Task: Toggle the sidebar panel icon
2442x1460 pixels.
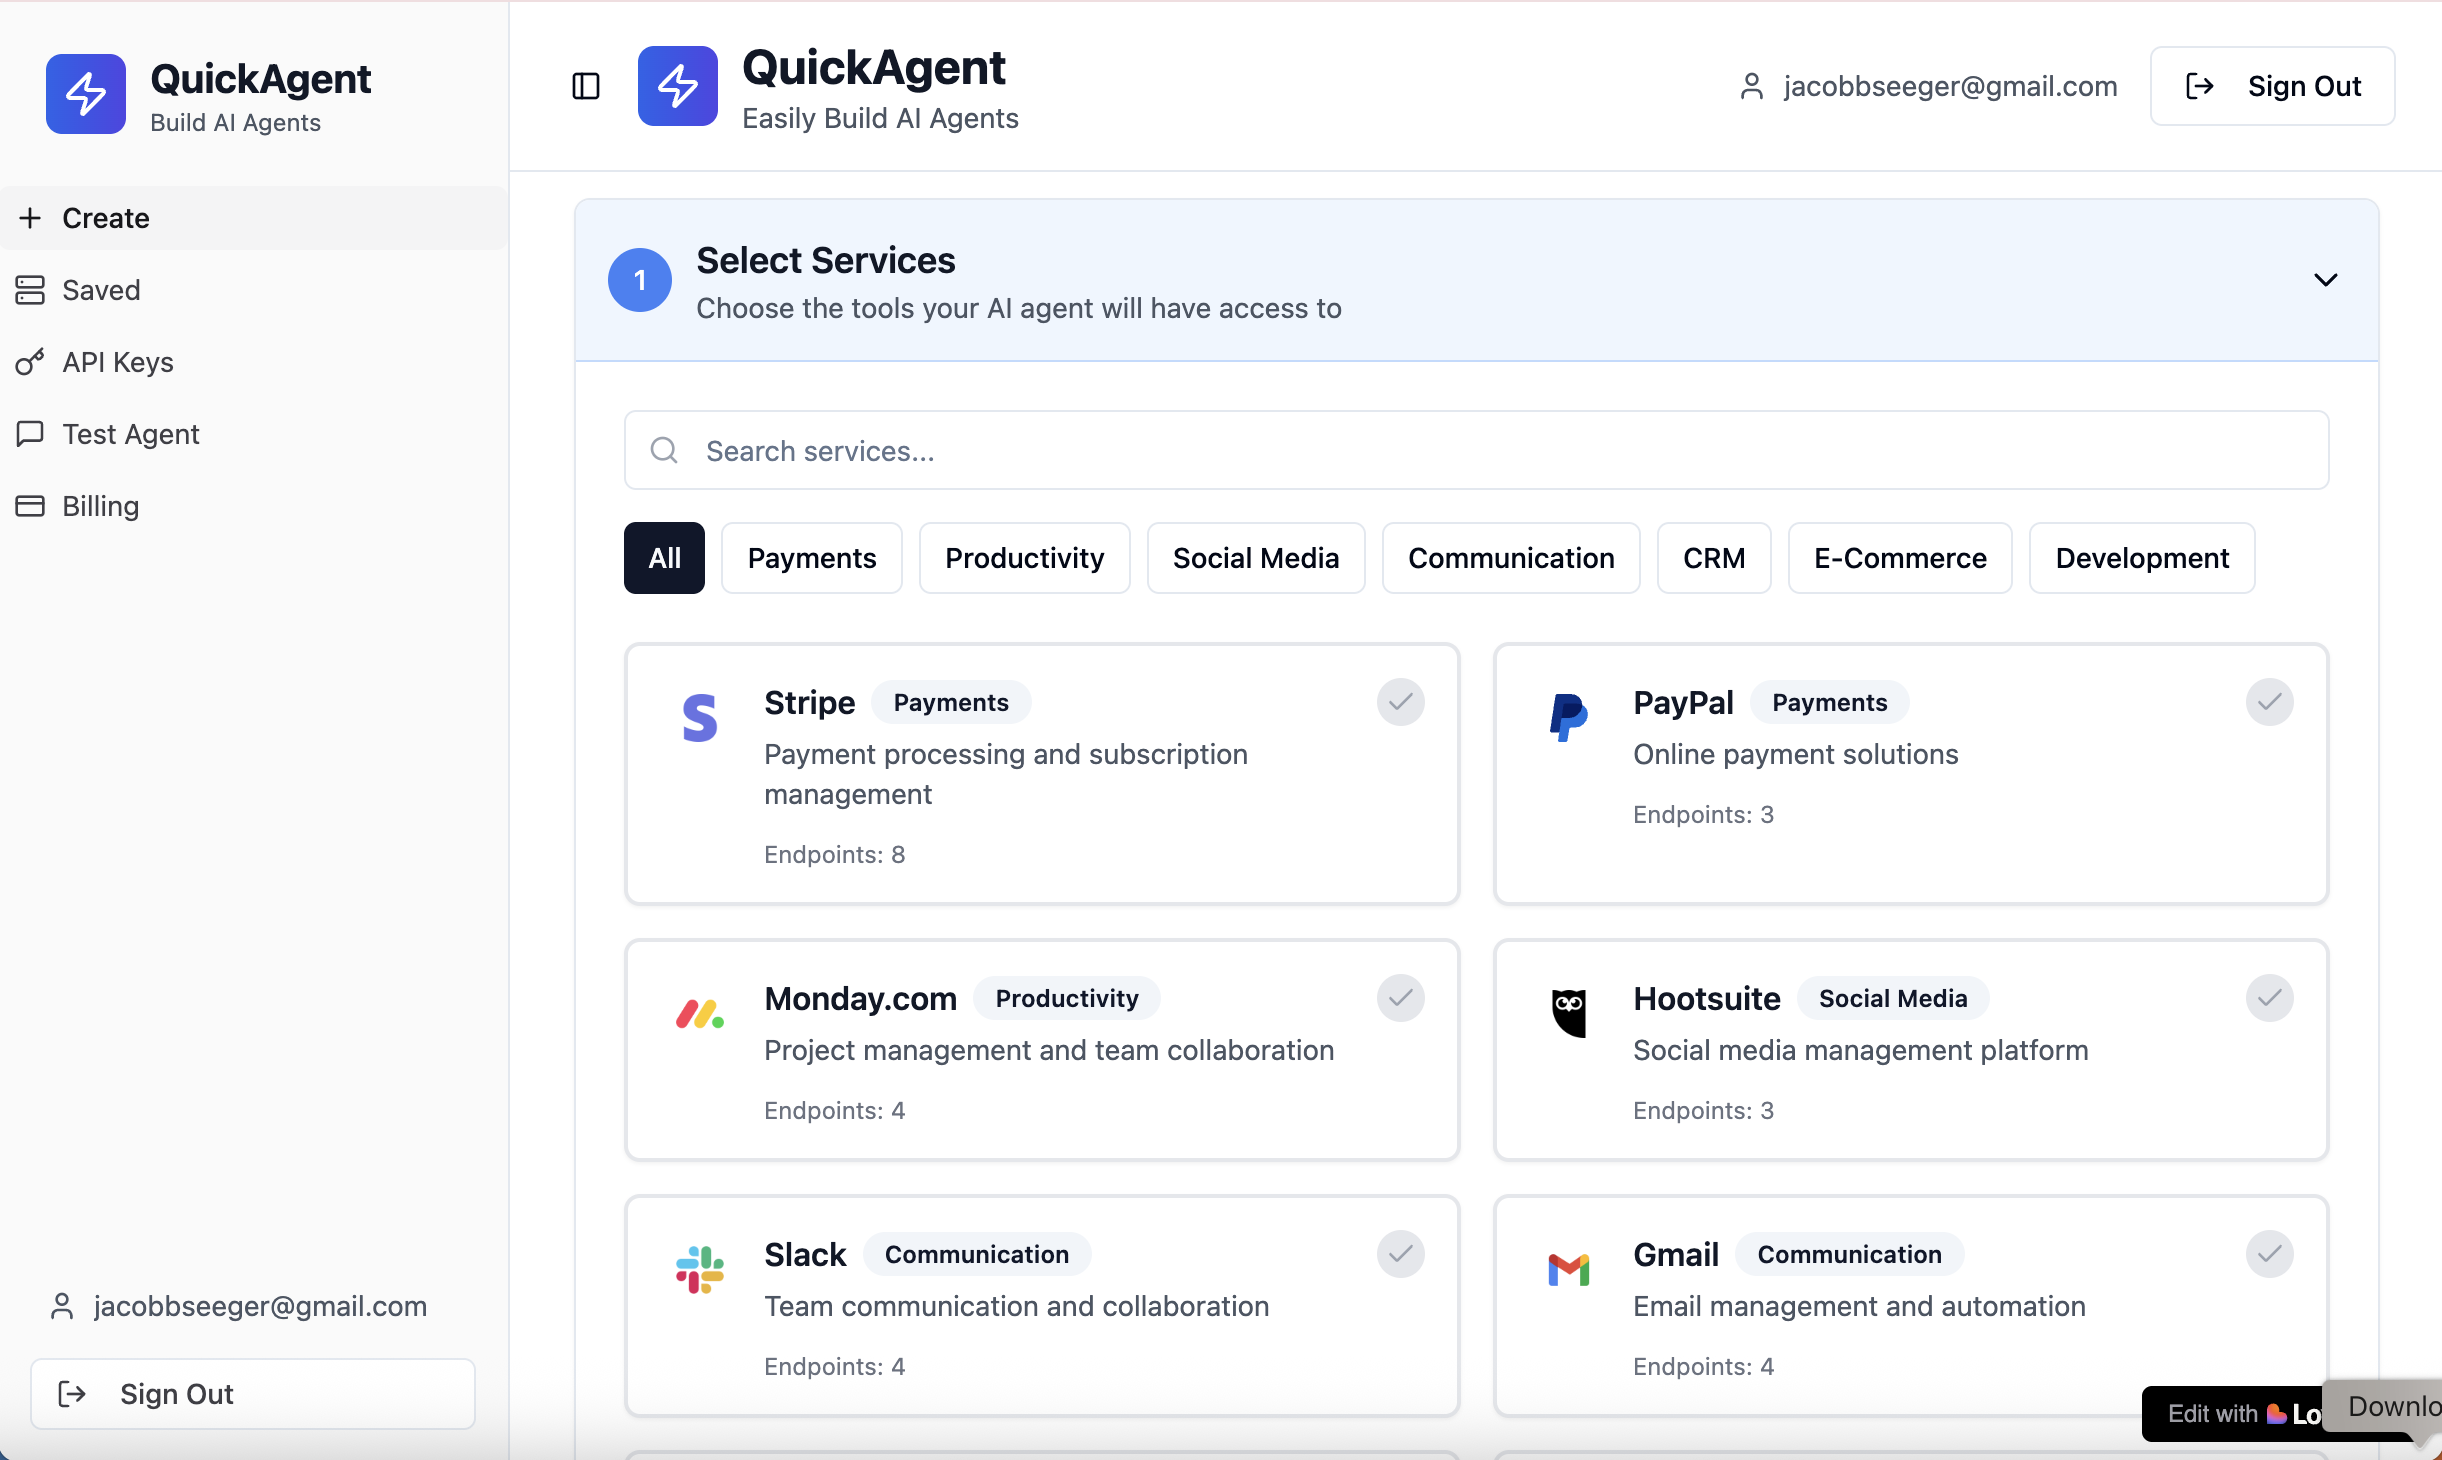Action: pos(586,86)
